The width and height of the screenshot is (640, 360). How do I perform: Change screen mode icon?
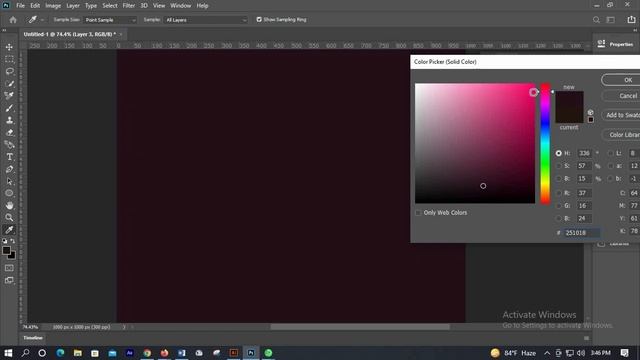click(x=9, y=280)
